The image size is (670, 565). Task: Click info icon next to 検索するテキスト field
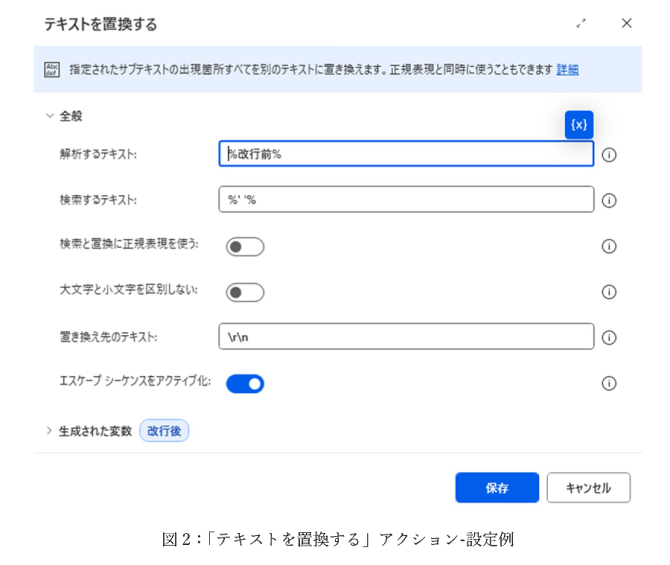[x=609, y=200]
